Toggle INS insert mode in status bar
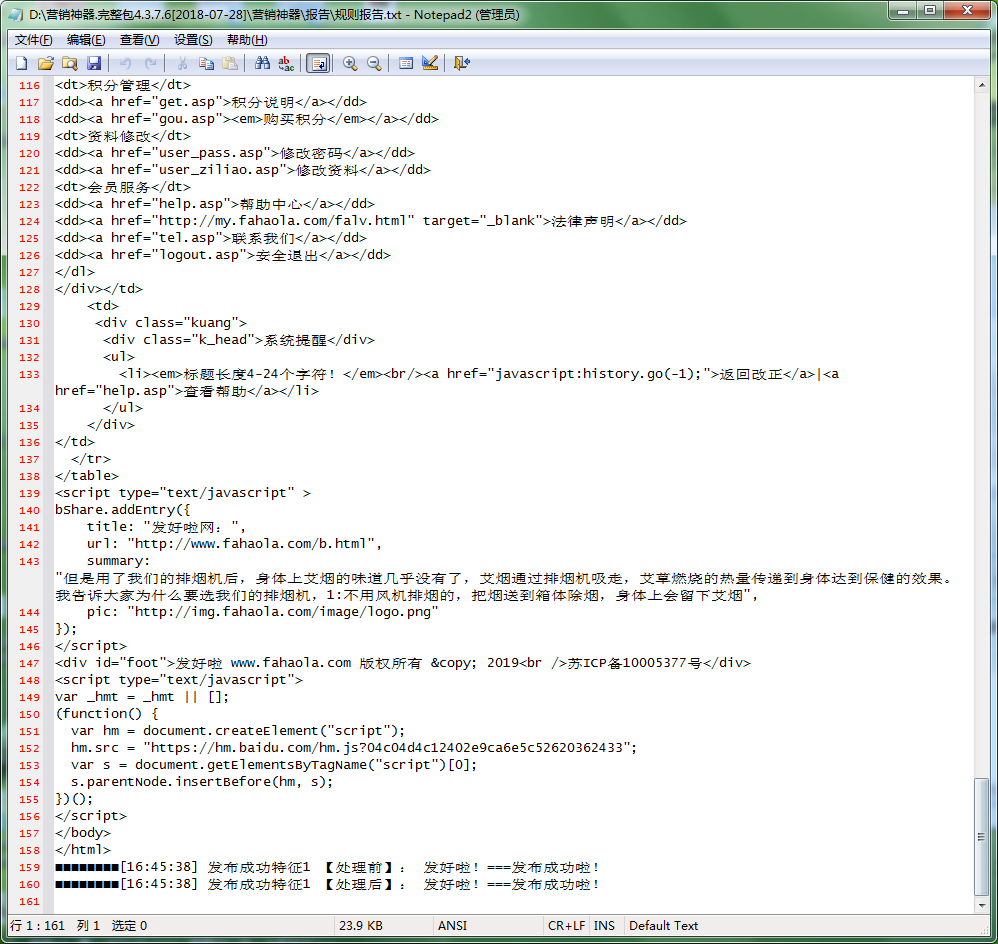 (604, 926)
